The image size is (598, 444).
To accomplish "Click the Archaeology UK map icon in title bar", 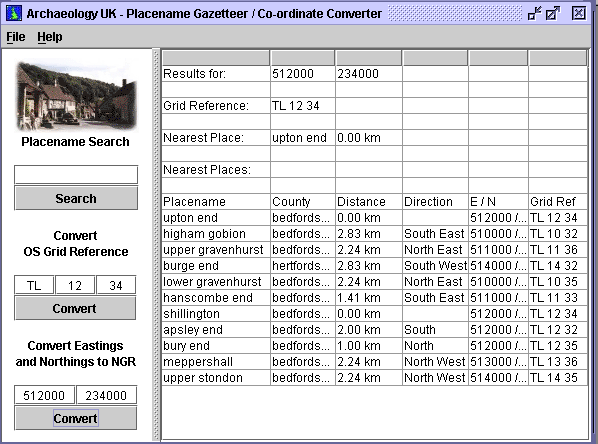I will [14, 13].
